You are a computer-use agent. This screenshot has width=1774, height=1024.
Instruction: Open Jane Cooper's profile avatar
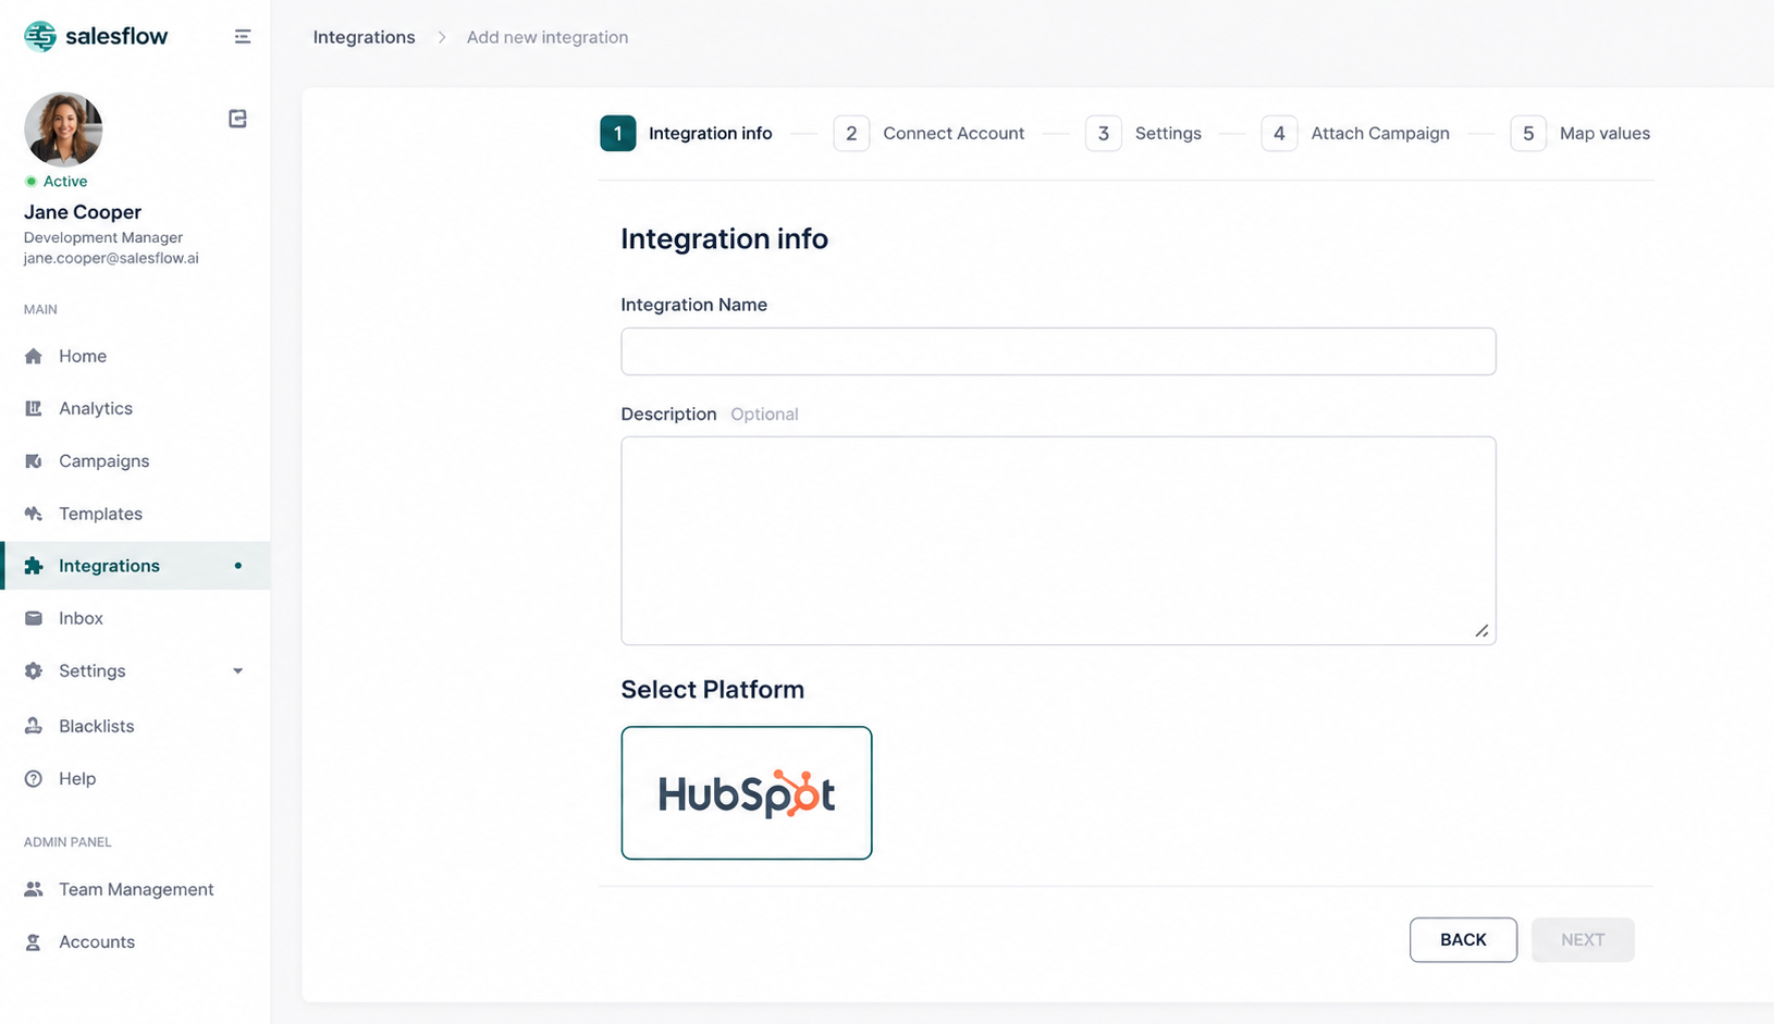pyautogui.click(x=63, y=129)
